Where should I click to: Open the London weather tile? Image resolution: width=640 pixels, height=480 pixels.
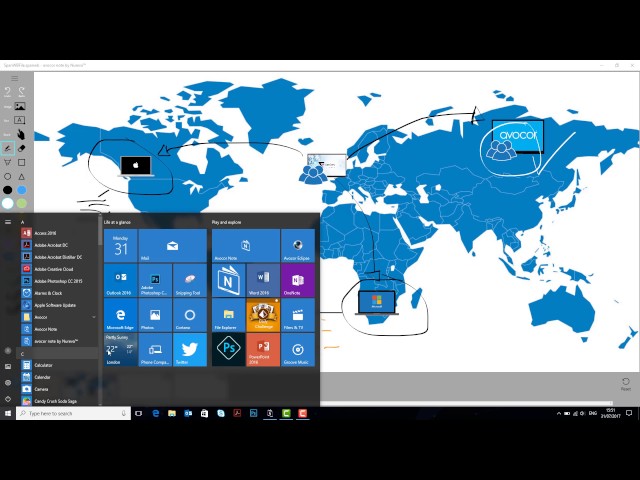pyautogui.click(x=121, y=349)
